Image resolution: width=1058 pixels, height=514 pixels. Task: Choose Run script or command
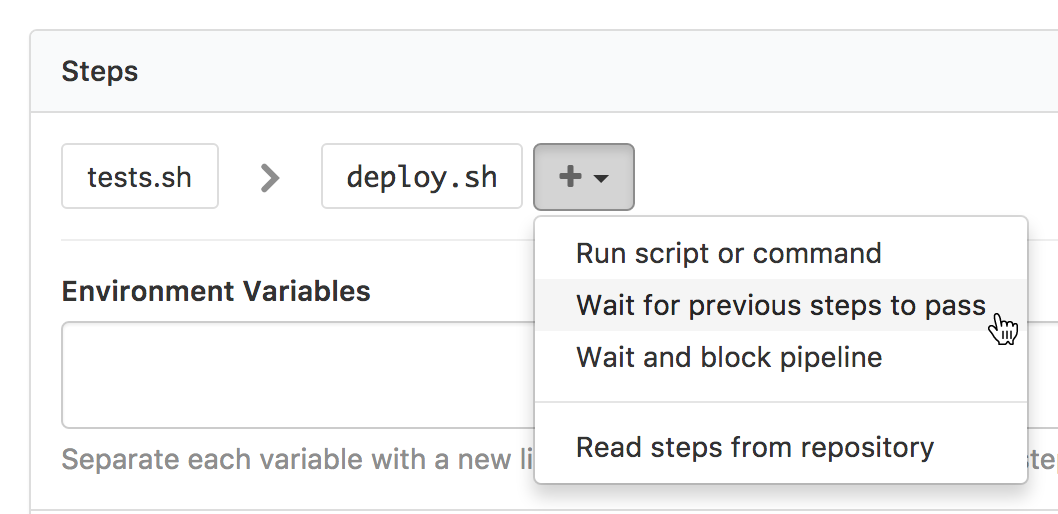click(781, 254)
